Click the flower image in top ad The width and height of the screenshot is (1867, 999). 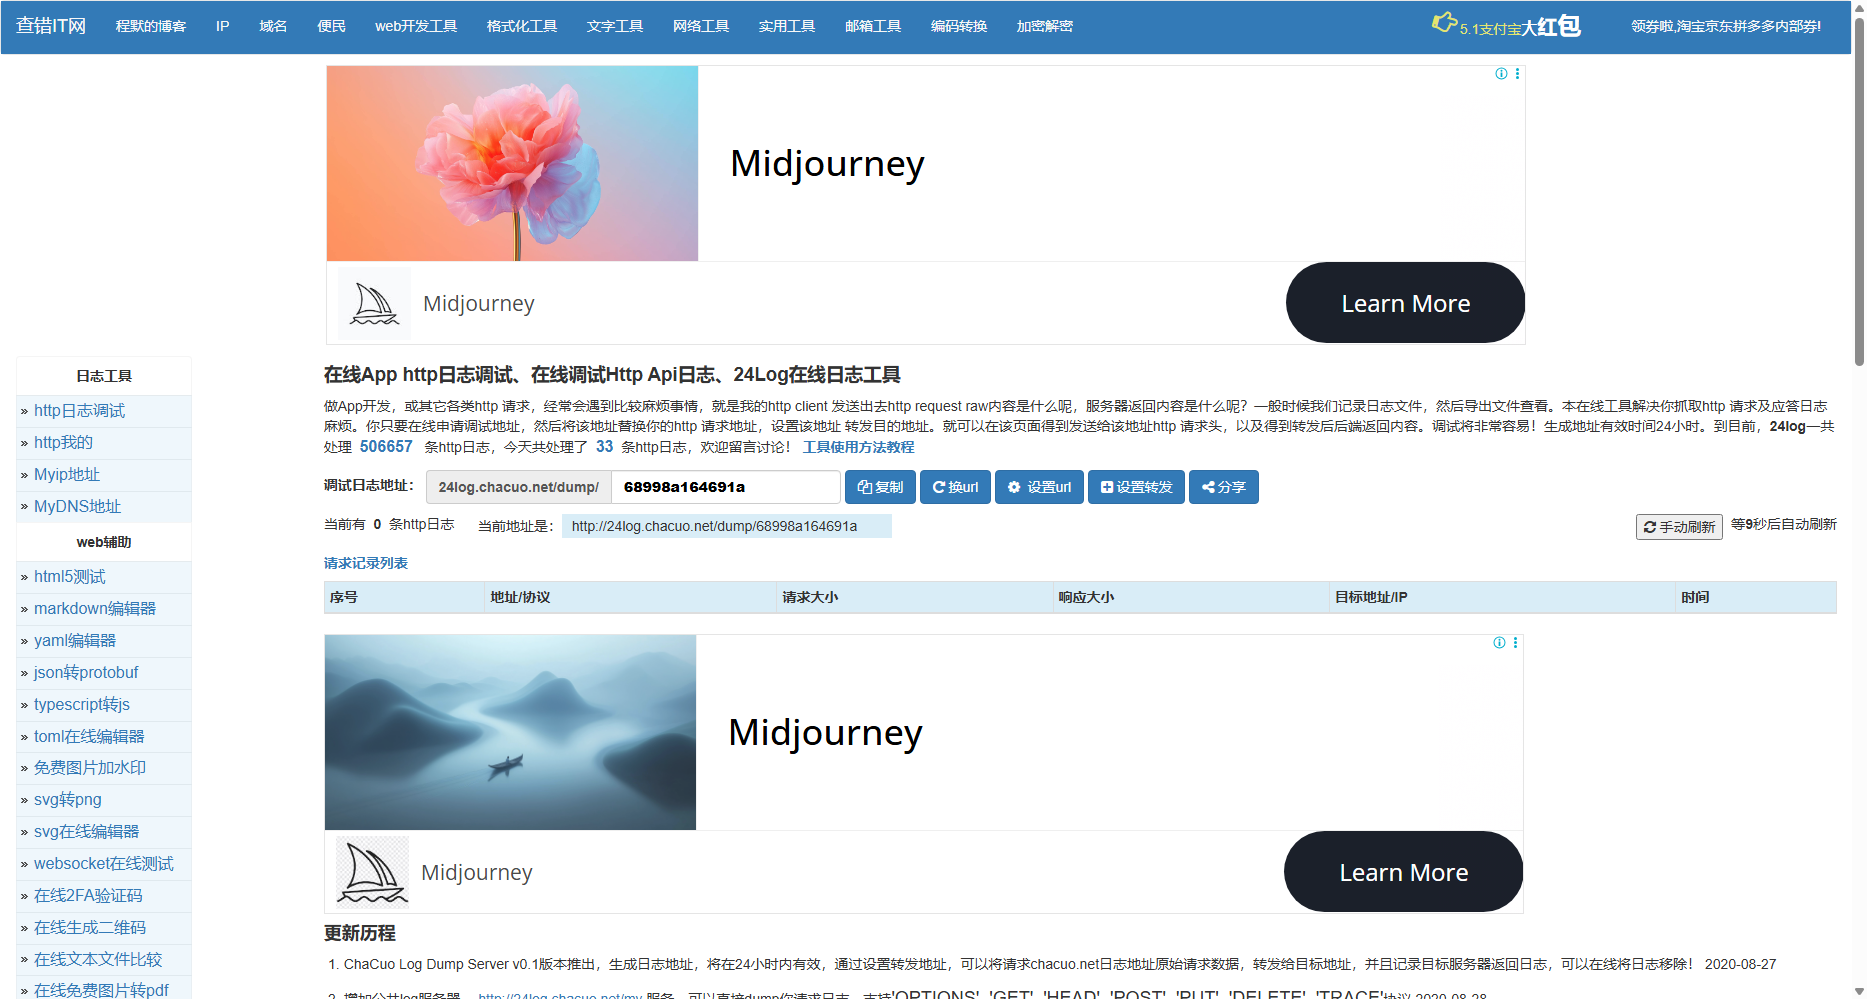512,164
